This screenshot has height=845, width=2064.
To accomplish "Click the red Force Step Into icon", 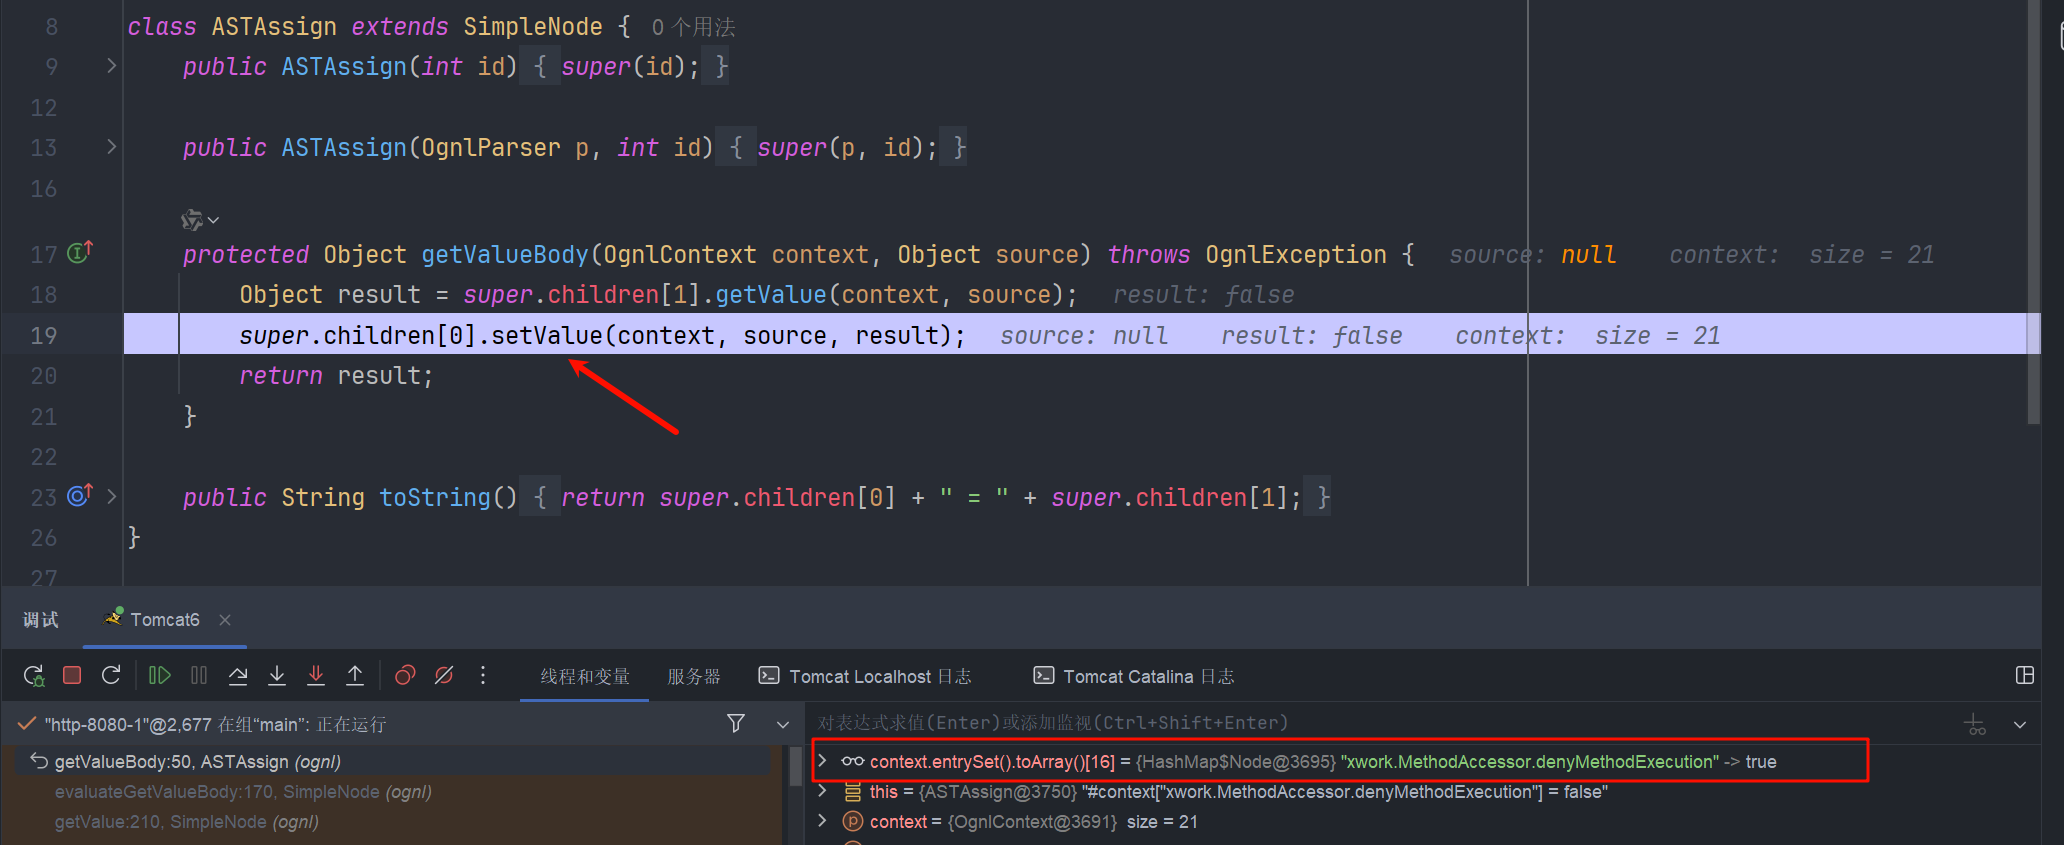I will point(316,676).
